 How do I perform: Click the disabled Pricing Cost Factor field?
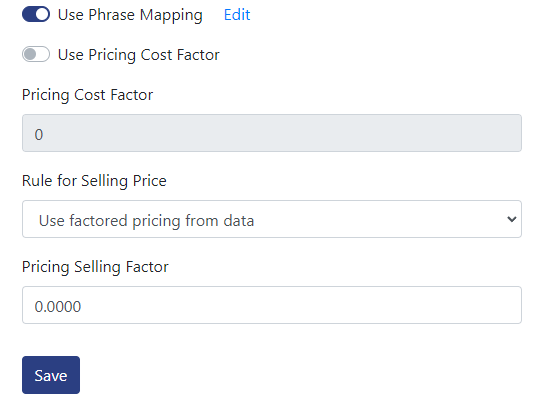pyautogui.click(x=272, y=133)
